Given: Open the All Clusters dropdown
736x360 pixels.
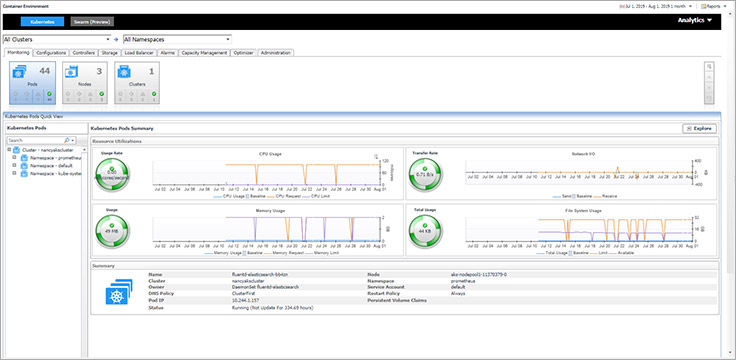Looking at the screenshot, I should point(57,40).
